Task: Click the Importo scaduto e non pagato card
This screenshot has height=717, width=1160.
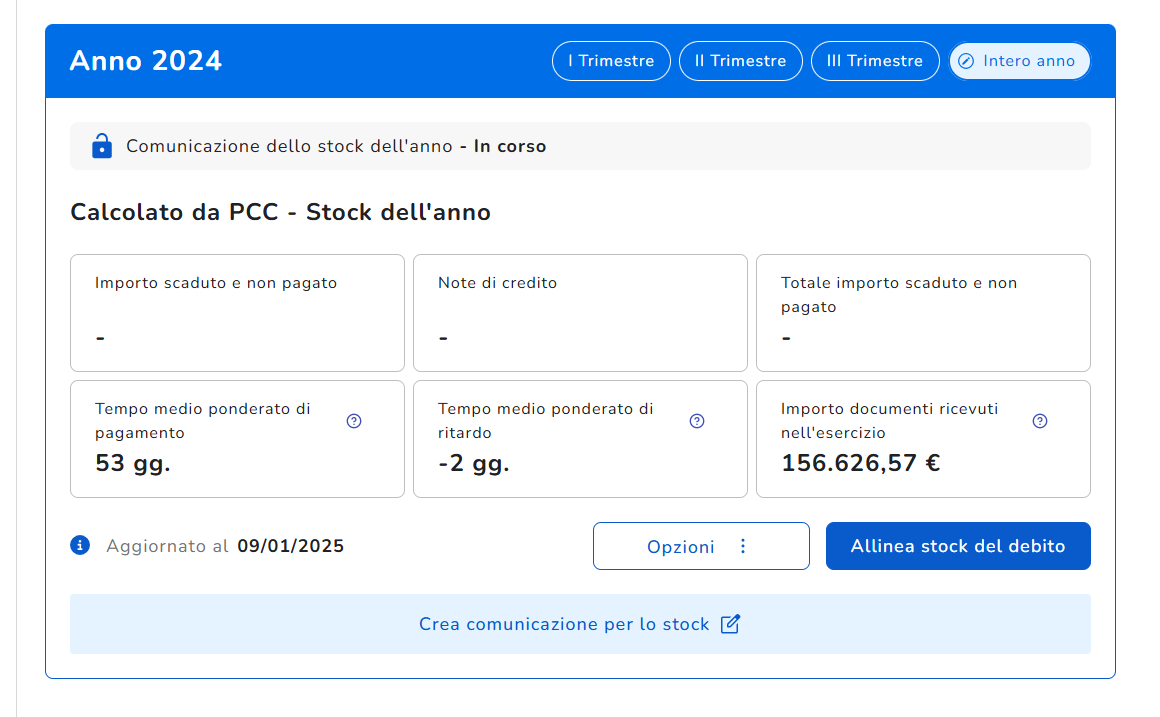Action: (237, 312)
